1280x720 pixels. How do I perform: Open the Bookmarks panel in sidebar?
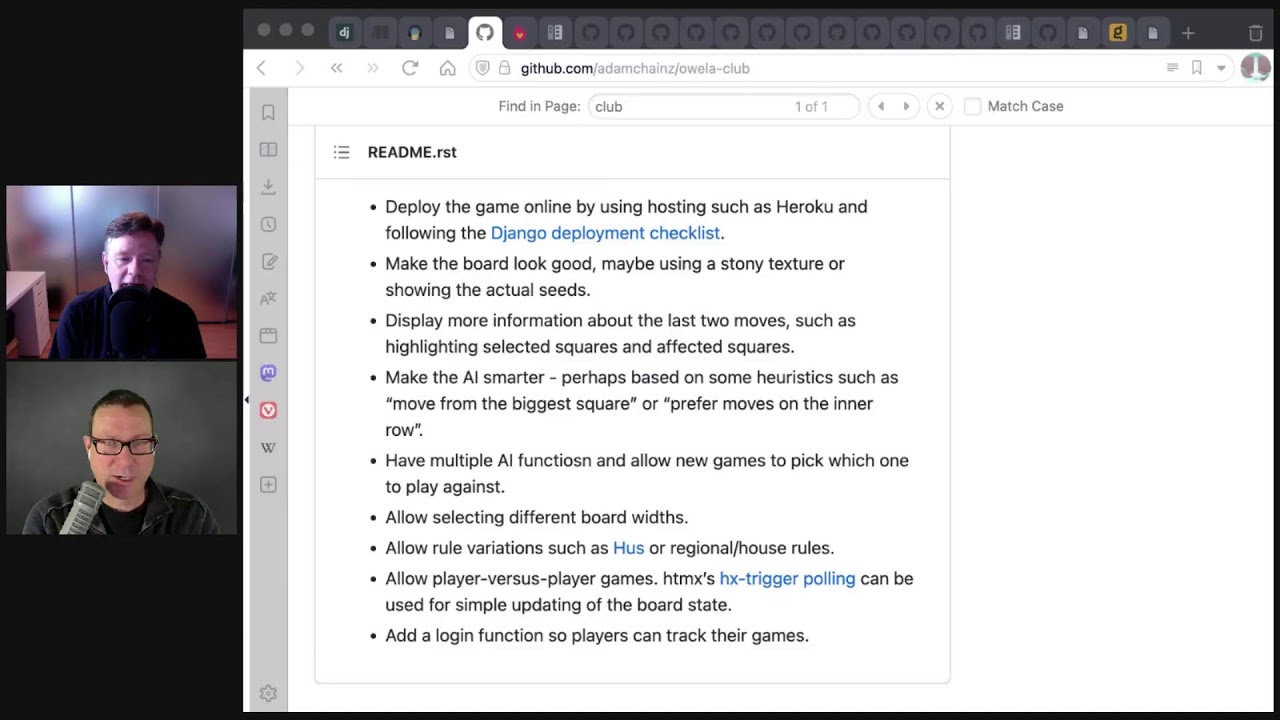click(268, 113)
